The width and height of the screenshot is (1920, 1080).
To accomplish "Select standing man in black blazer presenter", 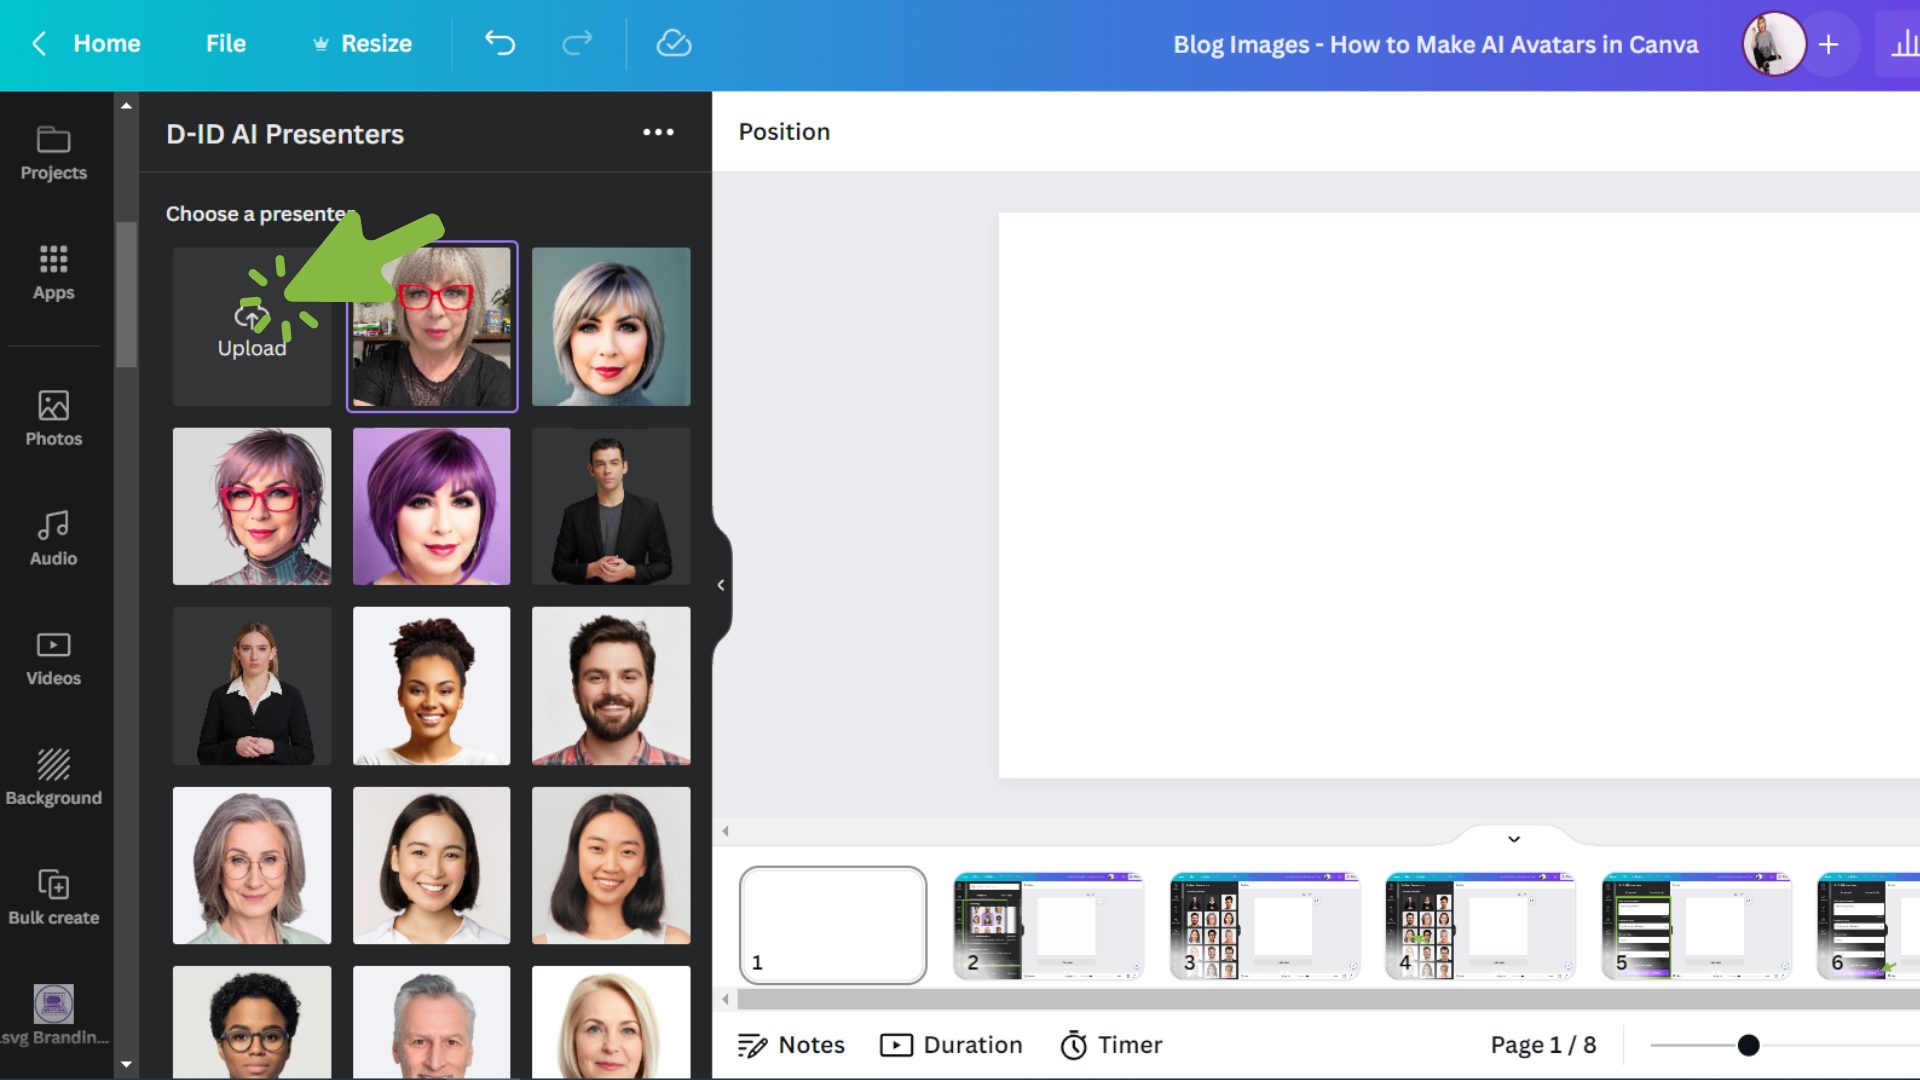I will pyautogui.click(x=611, y=506).
